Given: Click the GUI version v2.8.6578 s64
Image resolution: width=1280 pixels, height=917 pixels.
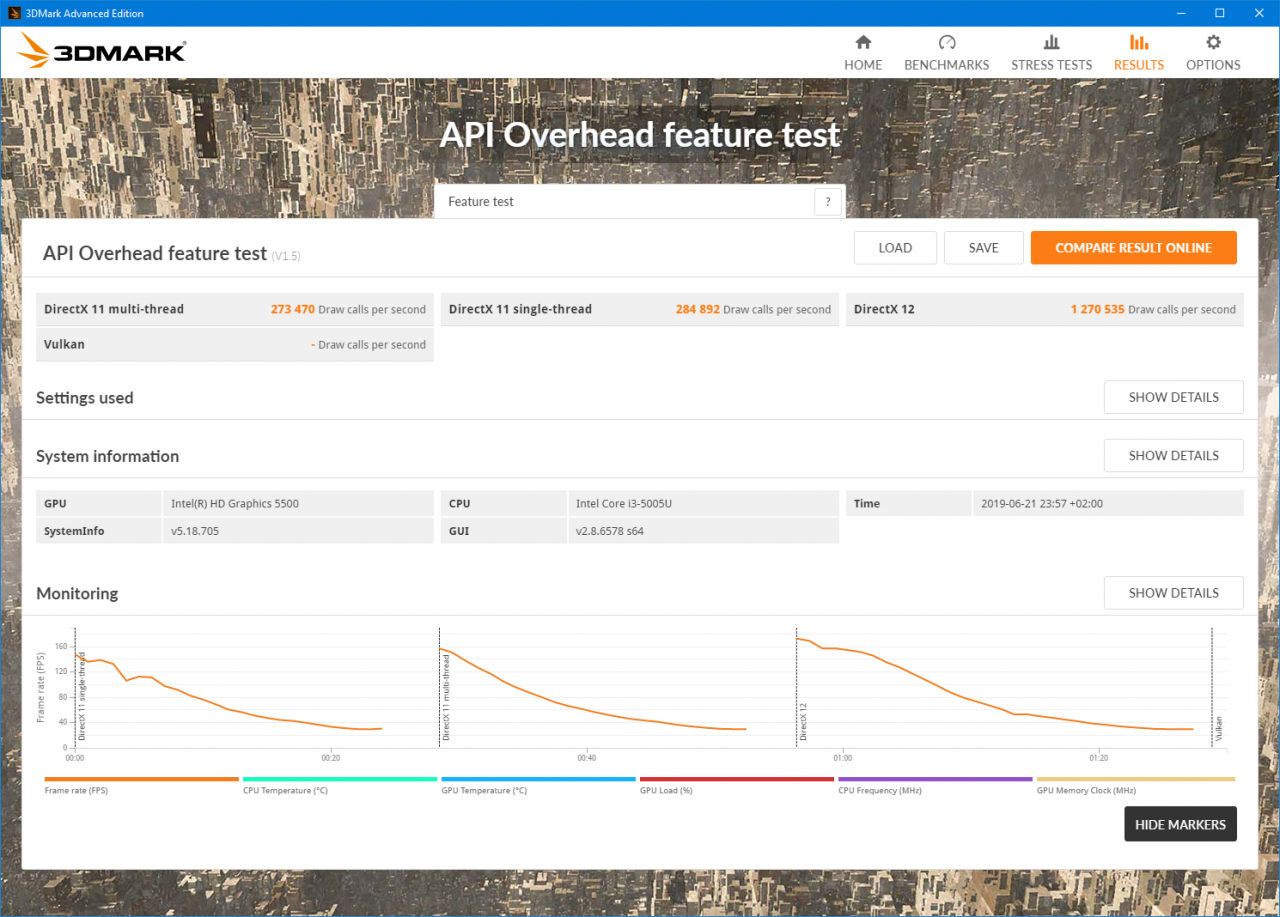Looking at the screenshot, I should 609,531.
